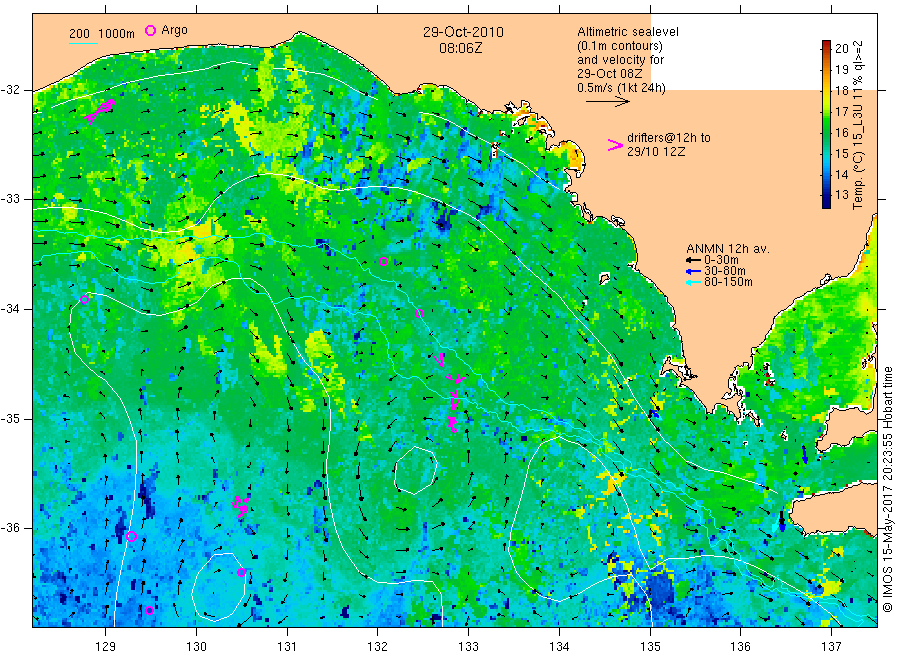The image size is (900, 660).
Task: Select the Argo float marker near 36.4°S 130.5°E
Action: click(242, 572)
